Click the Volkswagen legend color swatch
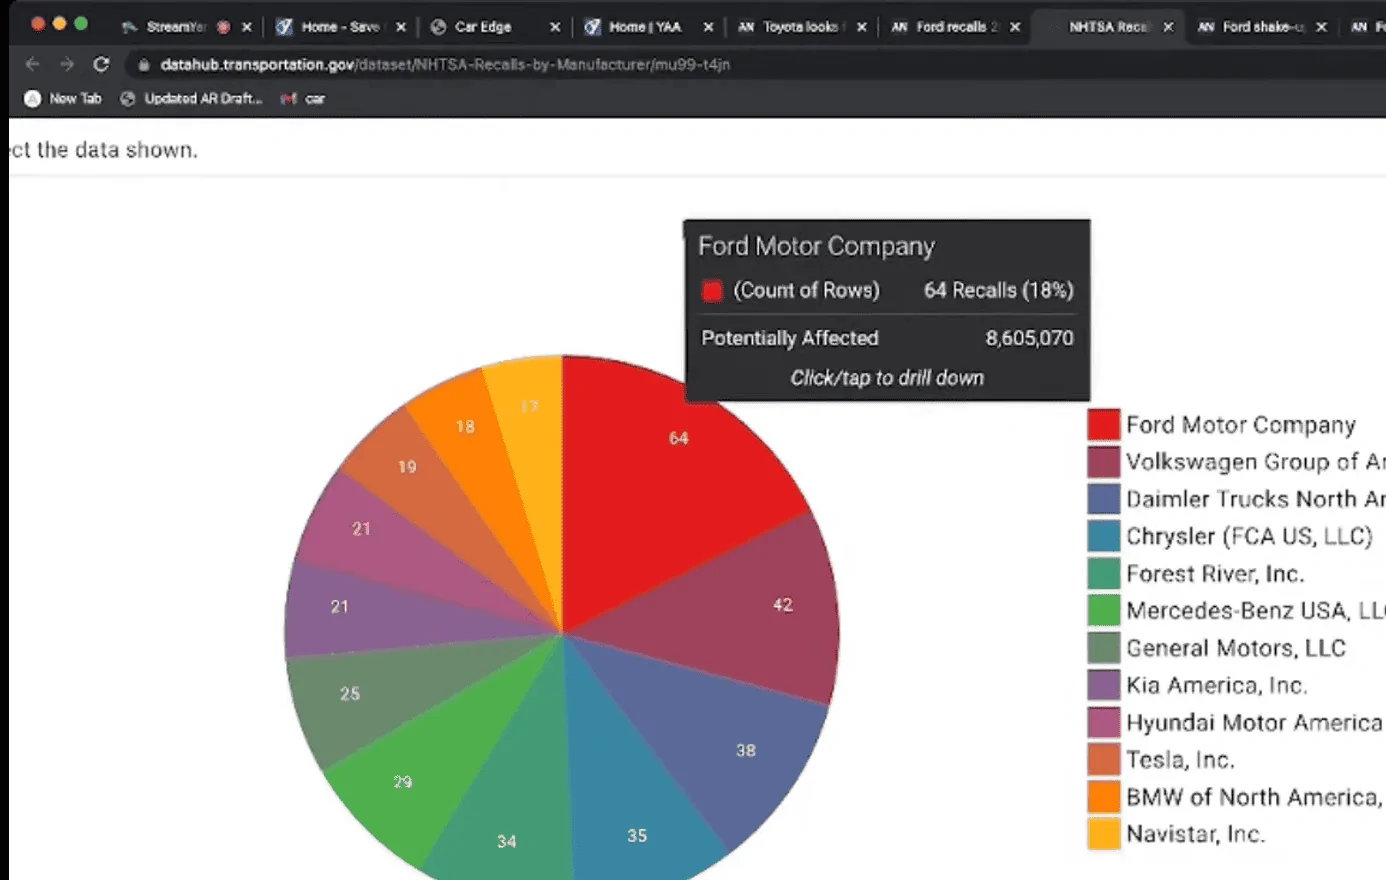This screenshot has height=880, width=1386. click(x=1103, y=462)
